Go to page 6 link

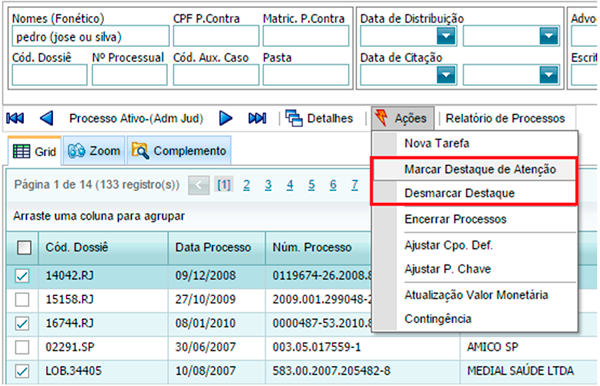tap(333, 185)
